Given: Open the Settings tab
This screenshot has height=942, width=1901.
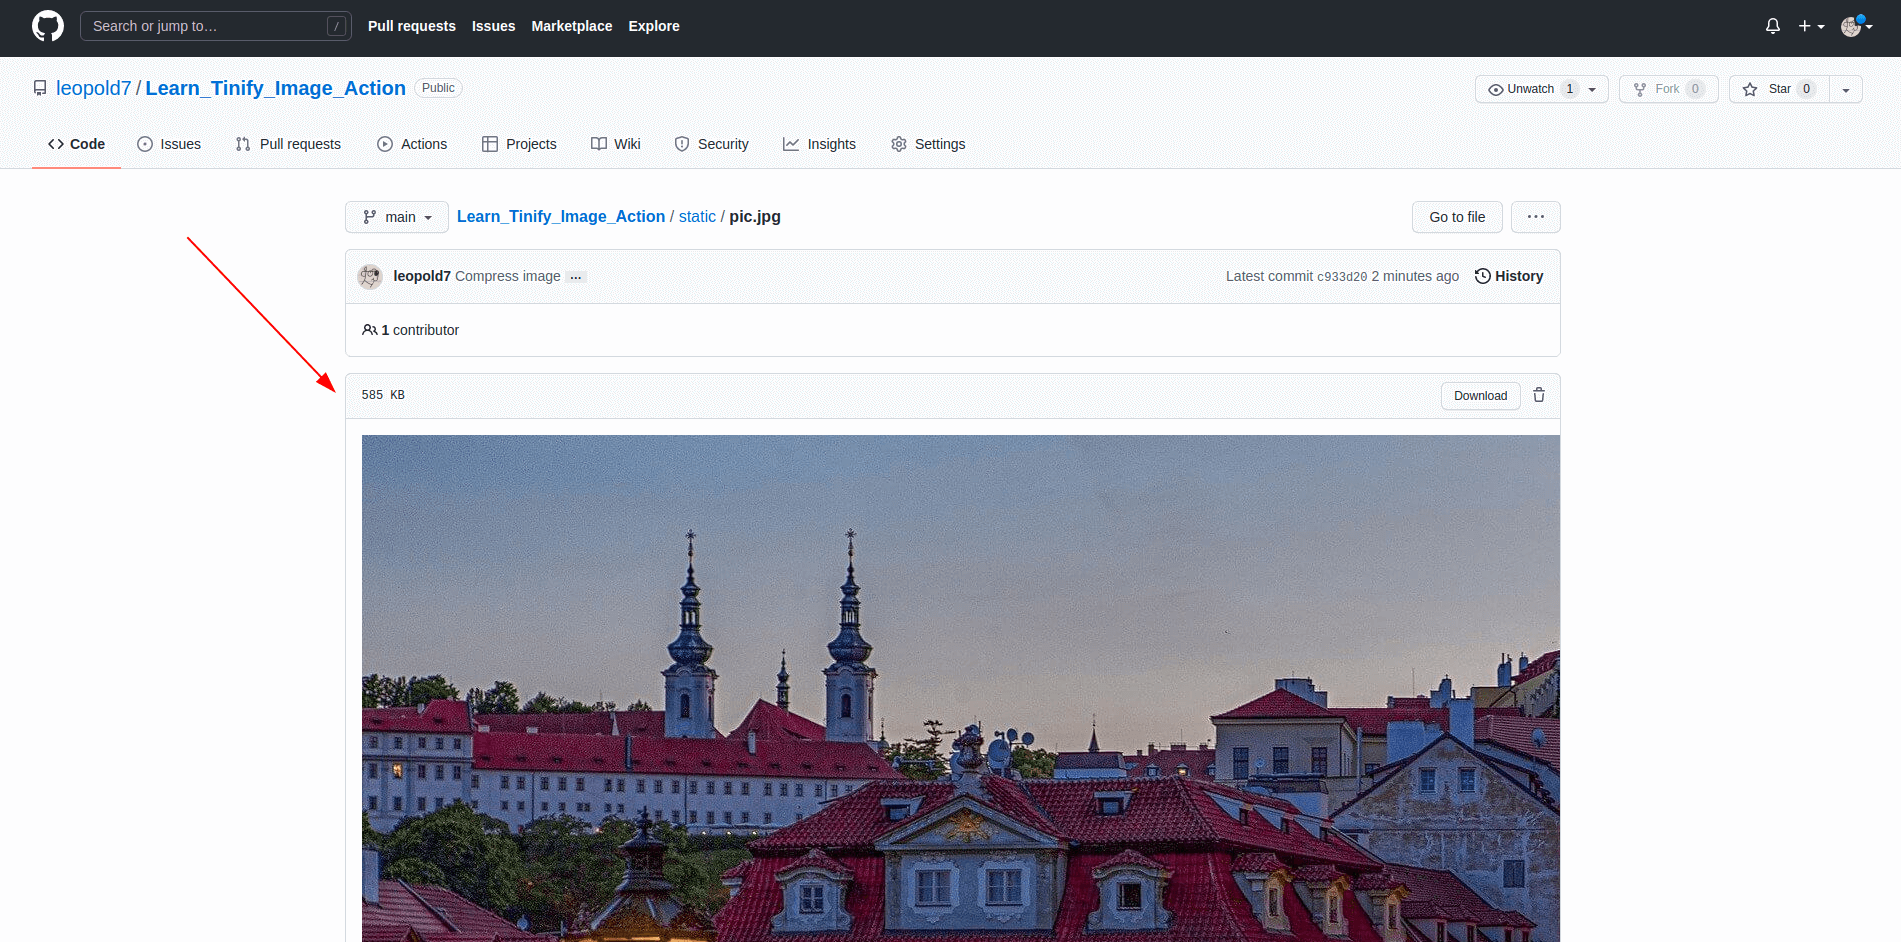Looking at the screenshot, I should tap(928, 144).
